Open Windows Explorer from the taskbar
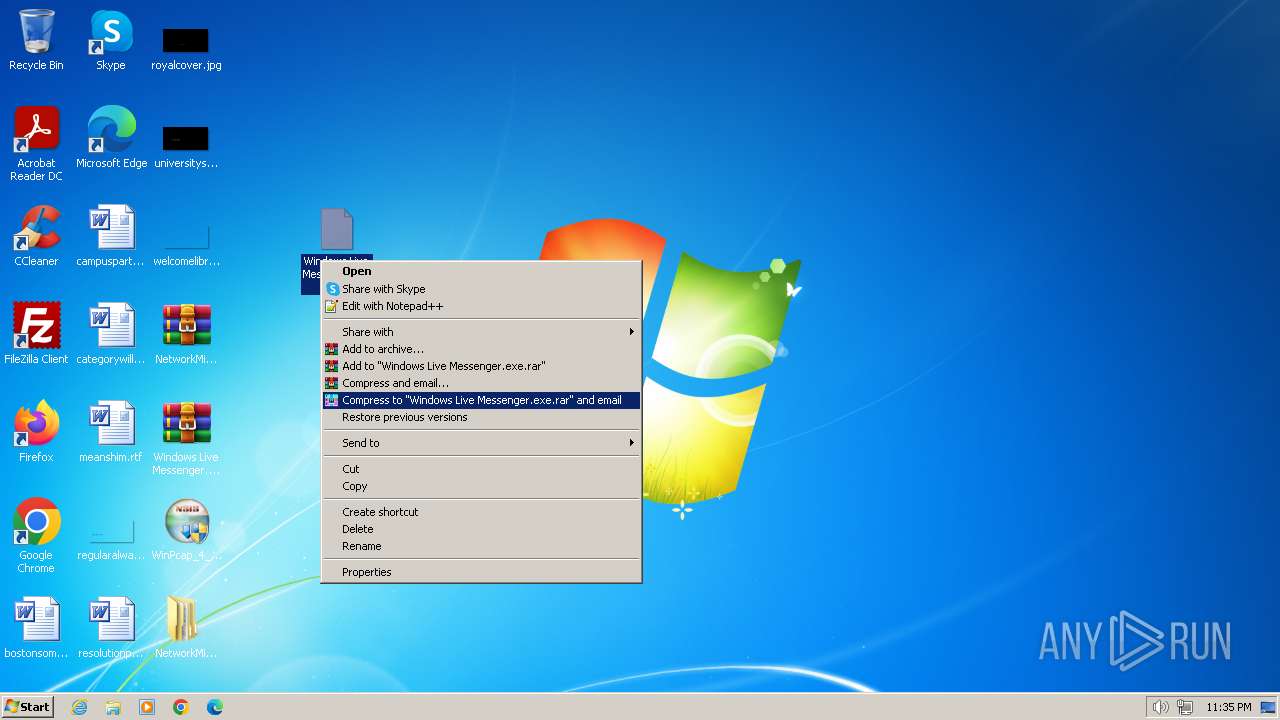Viewport: 1280px width, 720px height. coord(113,707)
